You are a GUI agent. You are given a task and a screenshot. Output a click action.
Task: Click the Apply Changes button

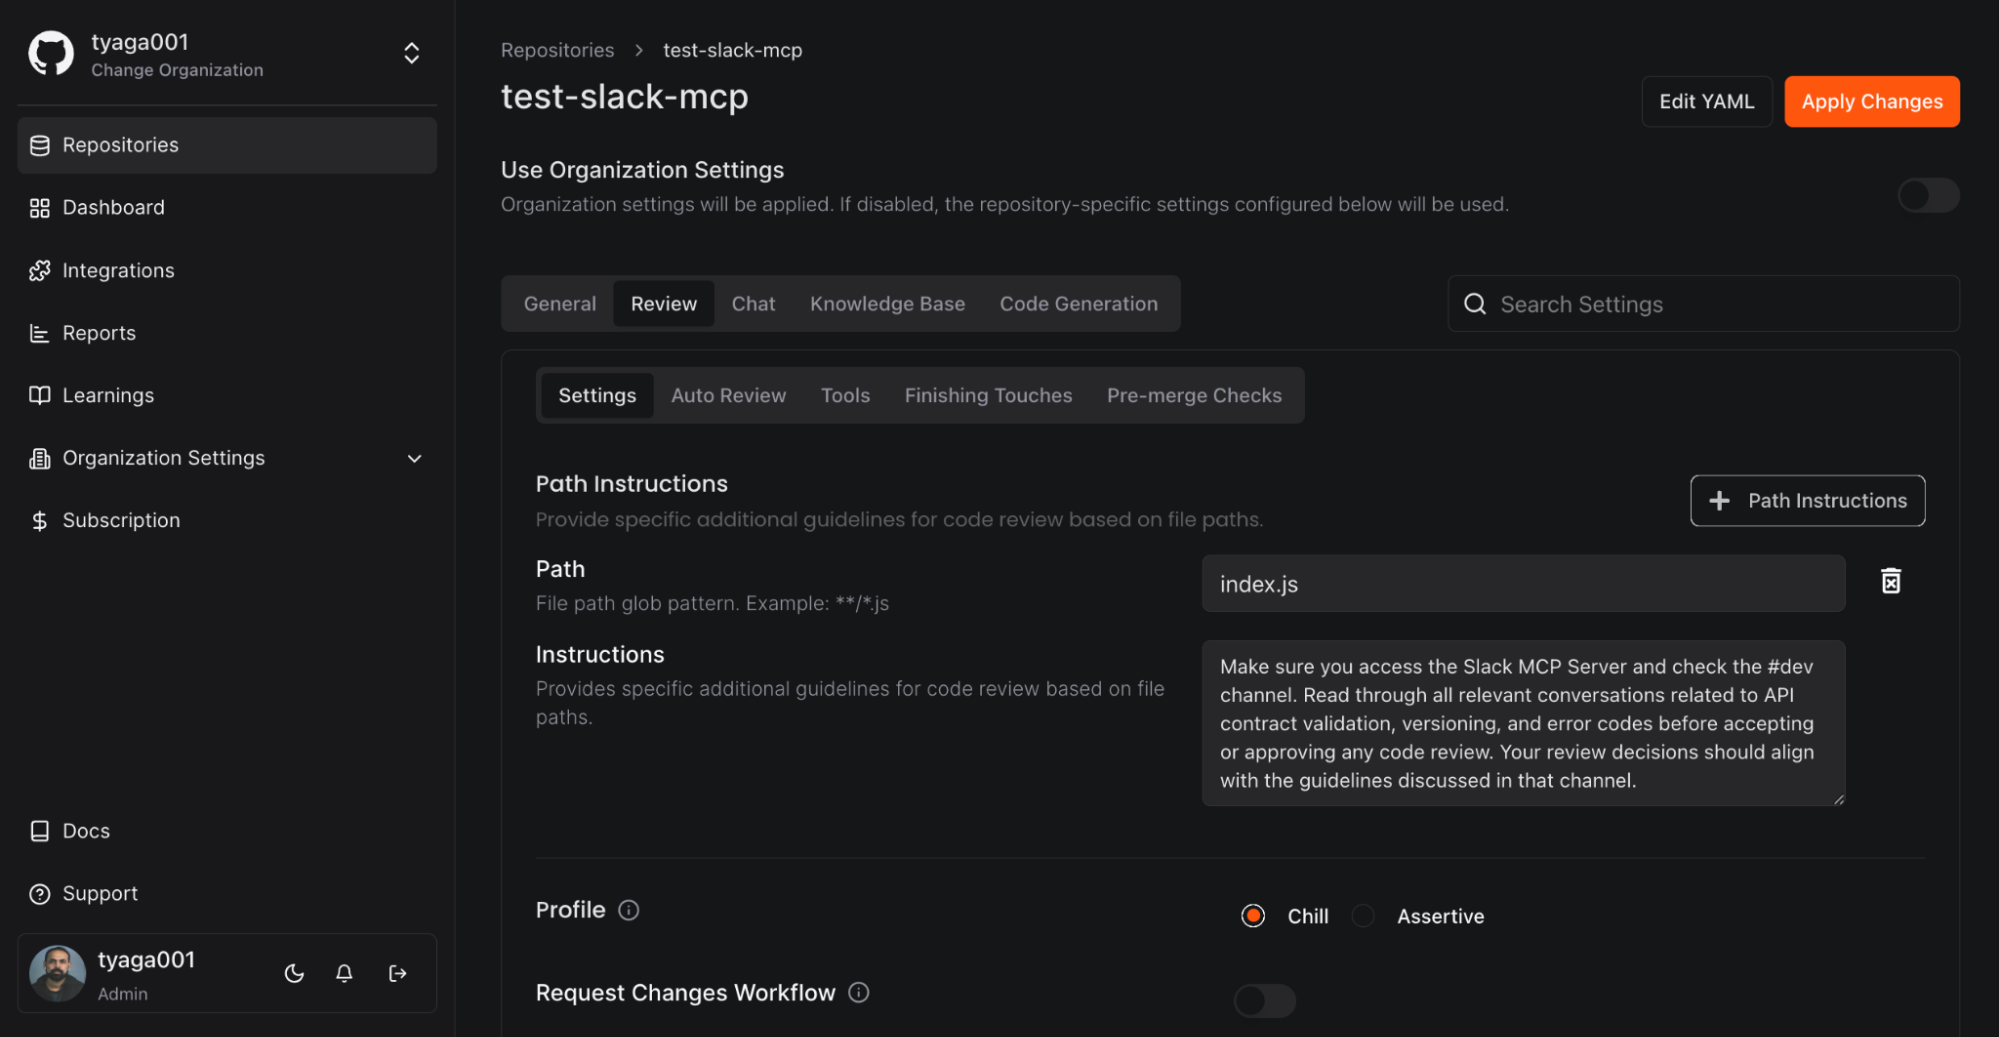pyautogui.click(x=1871, y=102)
